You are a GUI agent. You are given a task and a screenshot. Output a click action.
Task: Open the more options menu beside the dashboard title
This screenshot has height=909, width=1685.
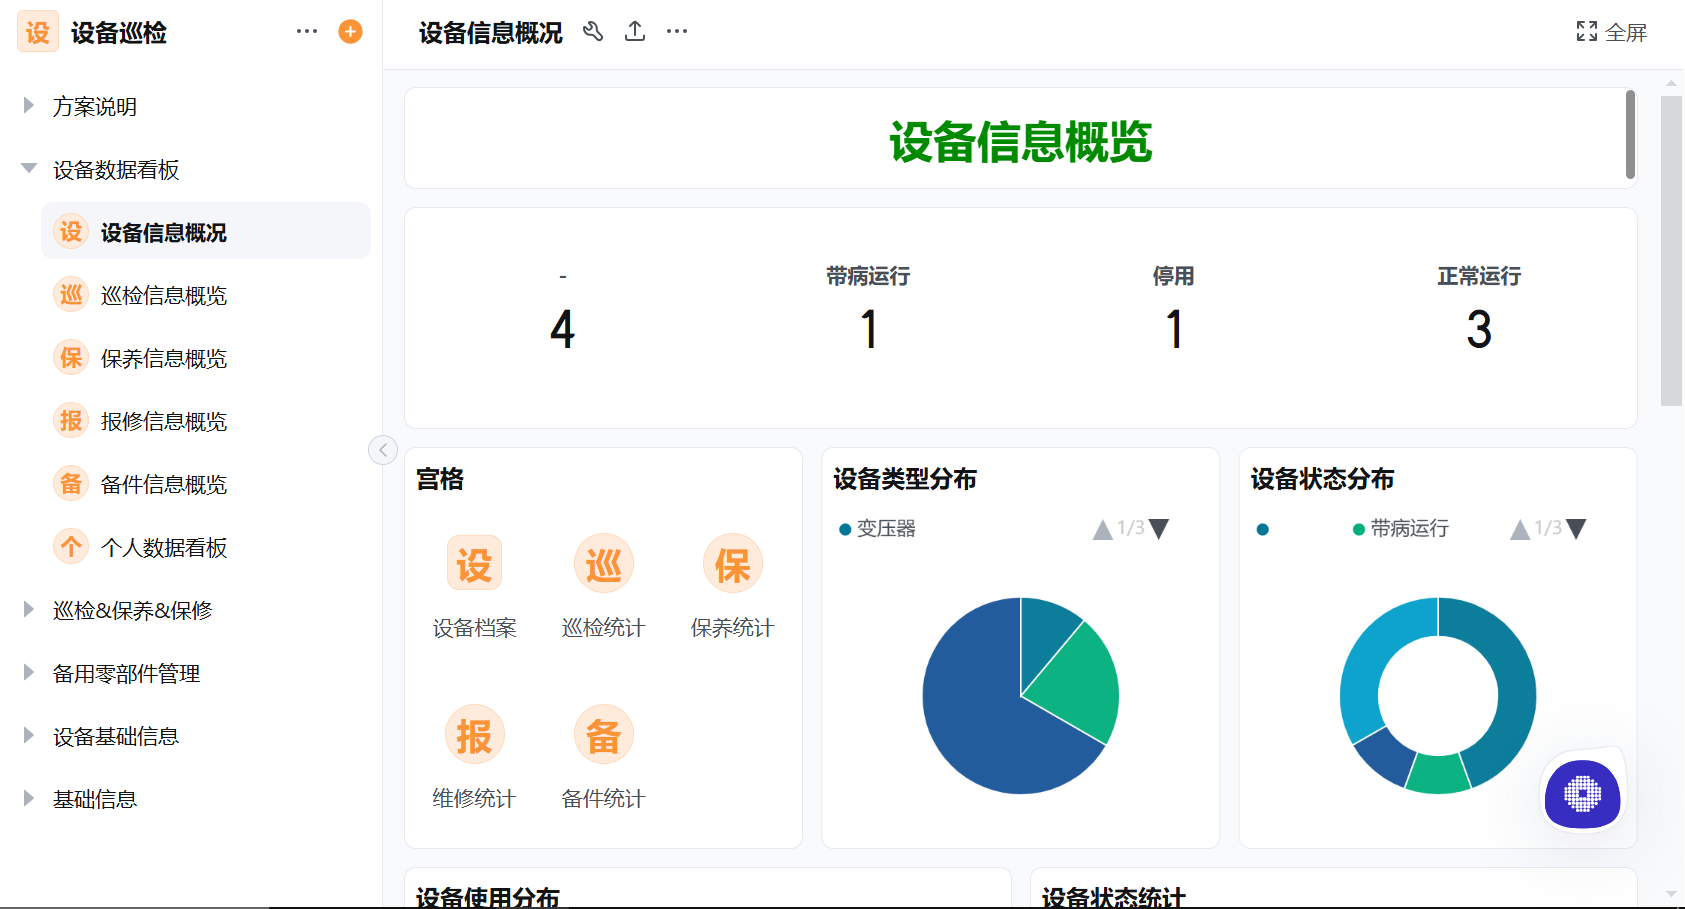(676, 31)
